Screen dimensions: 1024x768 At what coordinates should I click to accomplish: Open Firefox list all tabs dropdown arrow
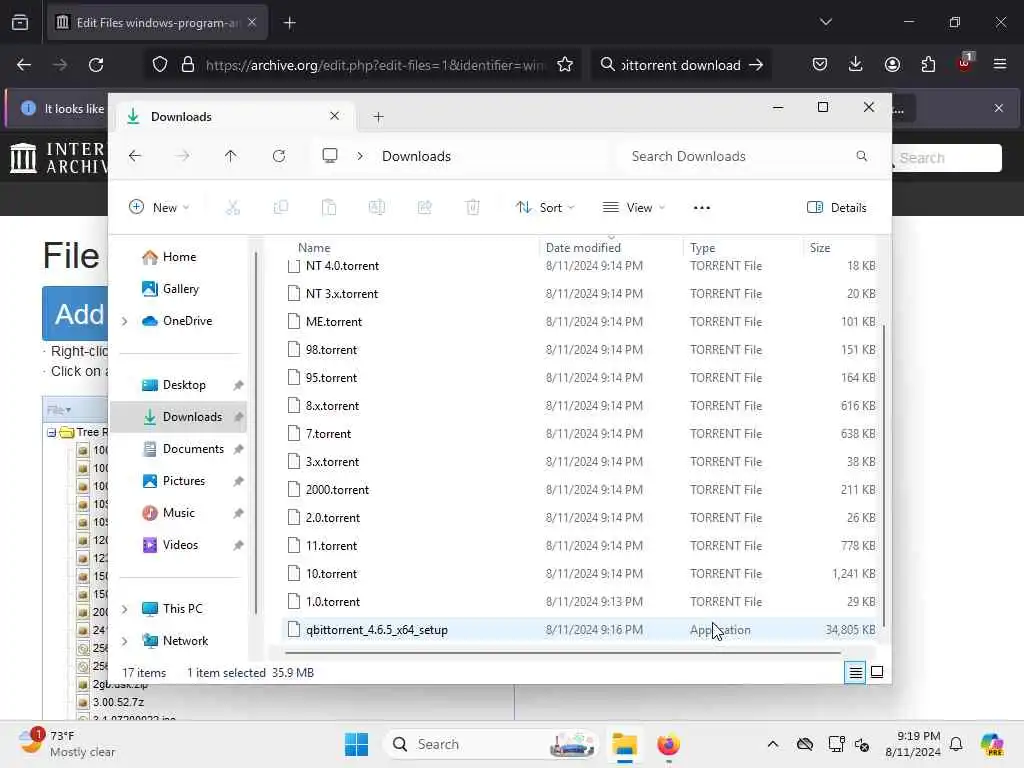tap(825, 22)
